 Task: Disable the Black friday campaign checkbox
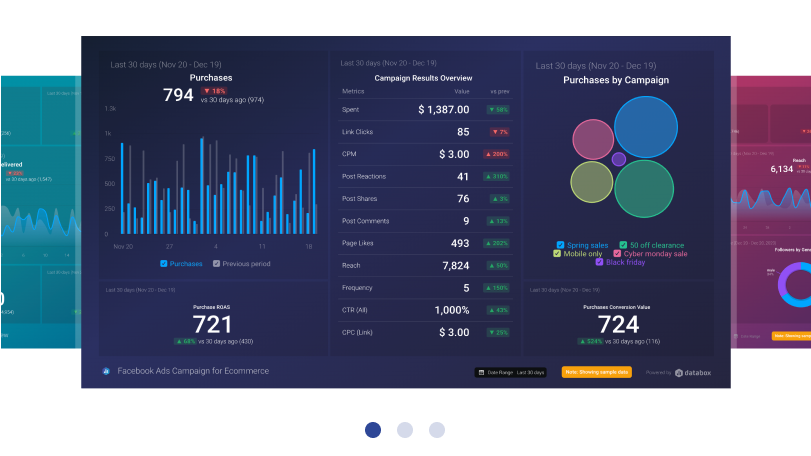pyautogui.click(x=599, y=262)
